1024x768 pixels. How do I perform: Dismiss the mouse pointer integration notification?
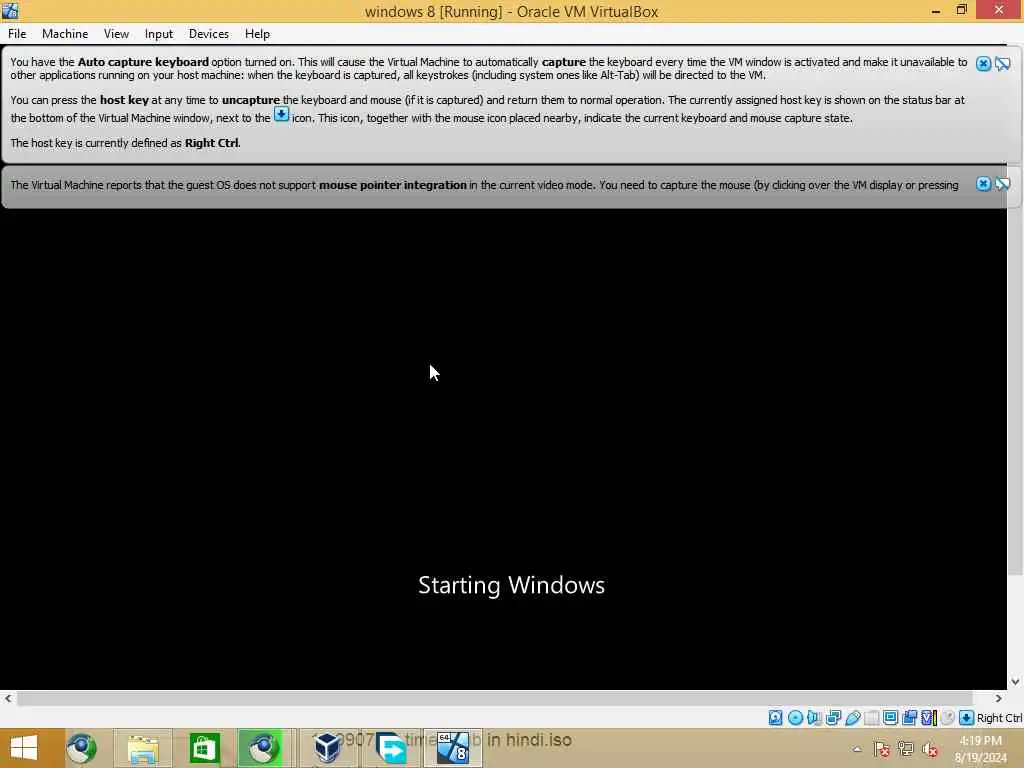point(984,184)
